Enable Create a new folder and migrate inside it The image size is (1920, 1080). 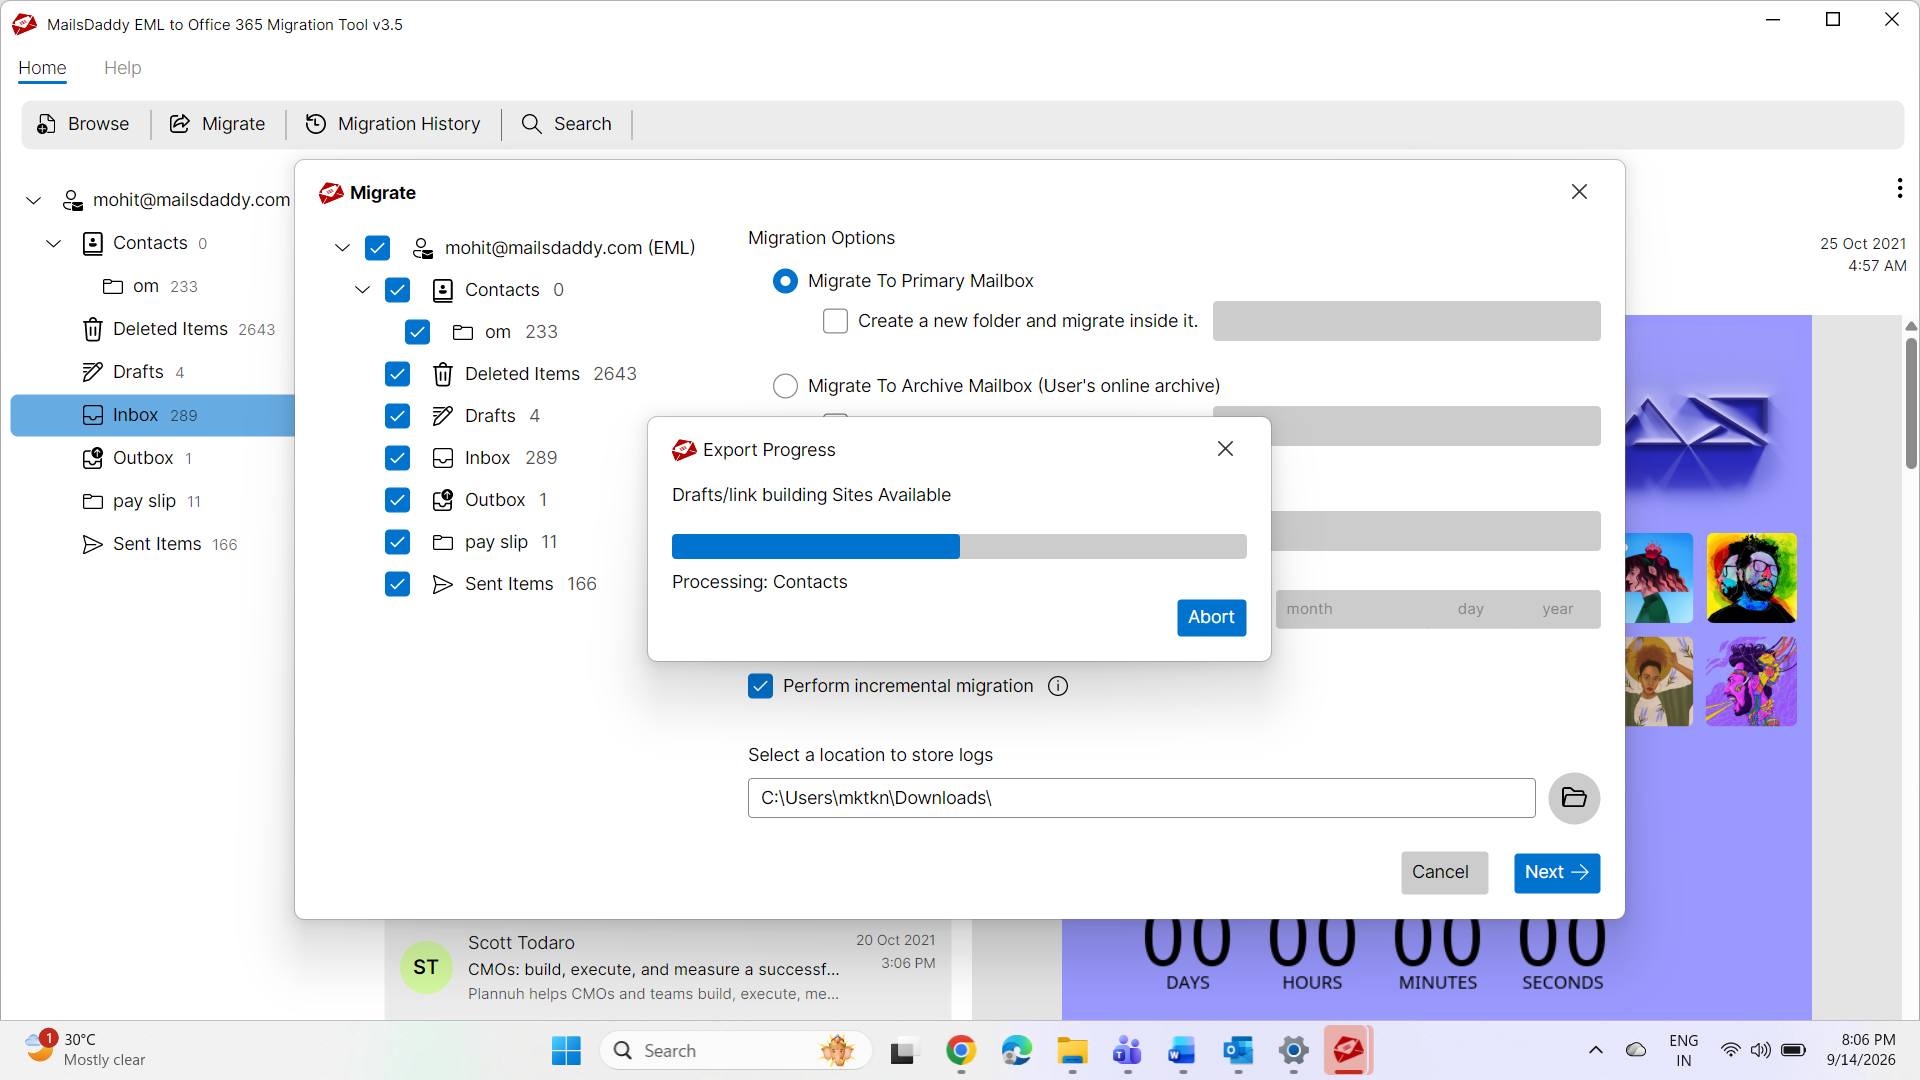click(835, 321)
